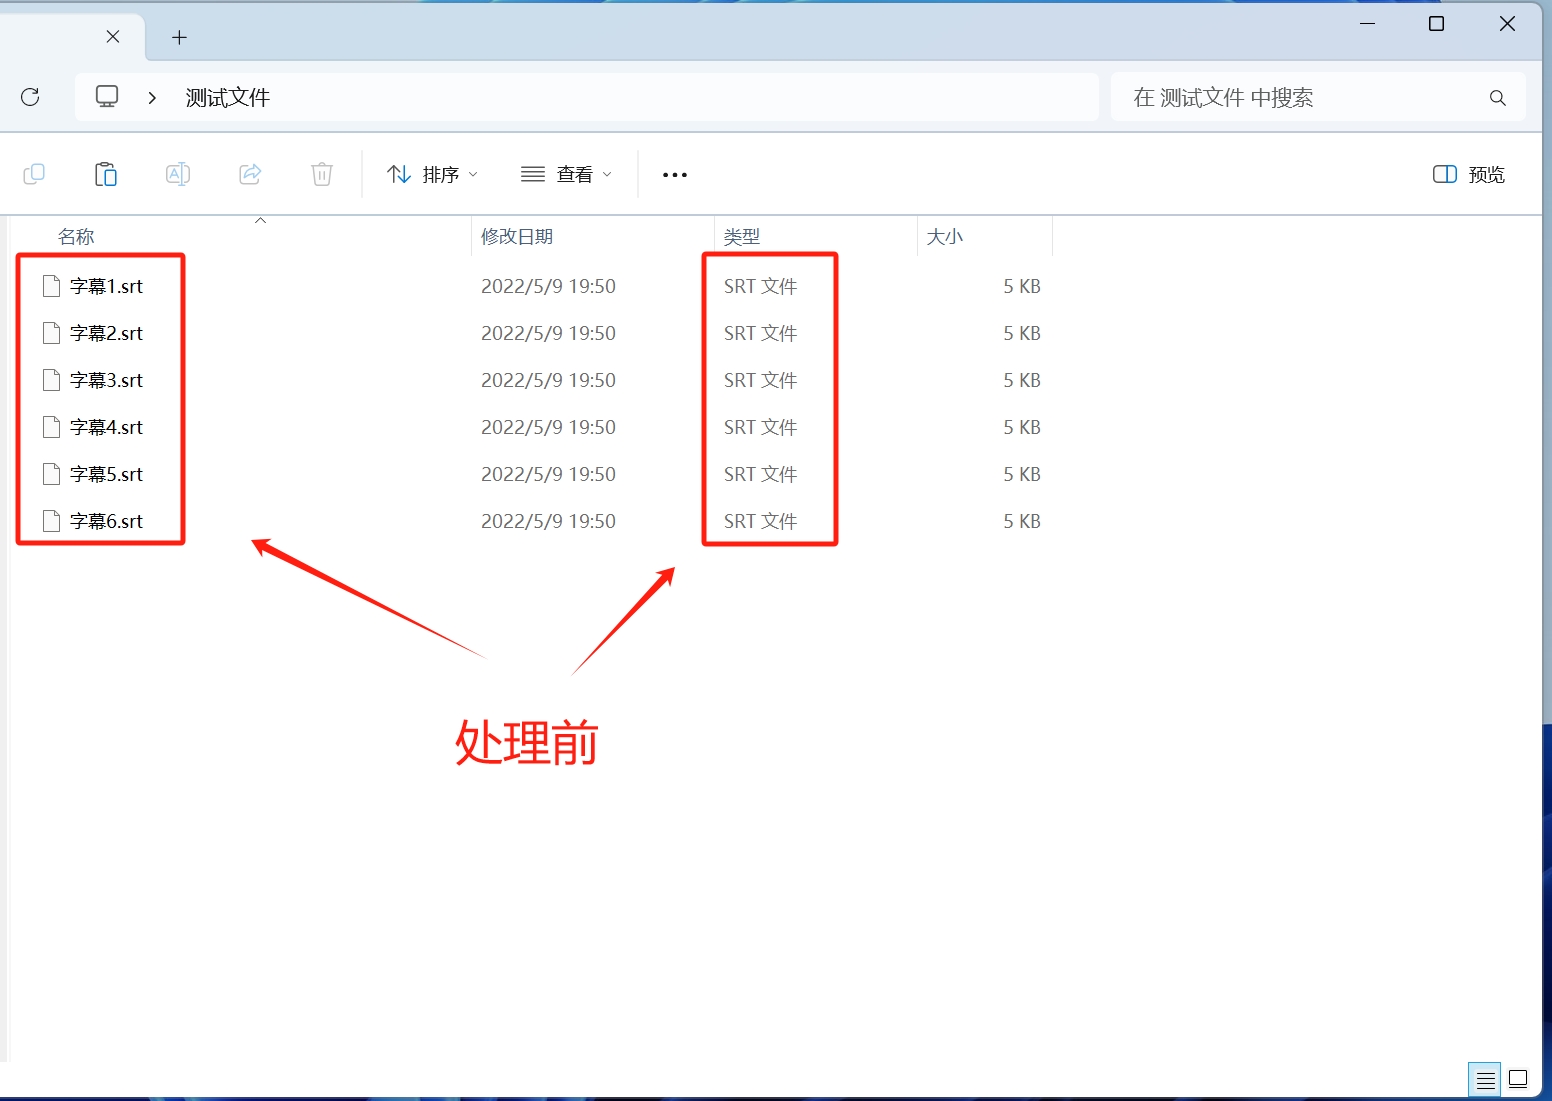Select the file 字幕5.srt

pyautogui.click(x=106, y=474)
